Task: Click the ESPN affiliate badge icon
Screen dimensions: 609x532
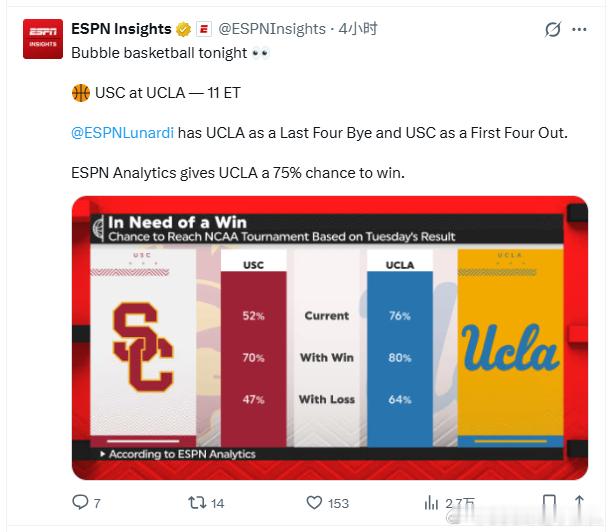Action: (x=204, y=29)
